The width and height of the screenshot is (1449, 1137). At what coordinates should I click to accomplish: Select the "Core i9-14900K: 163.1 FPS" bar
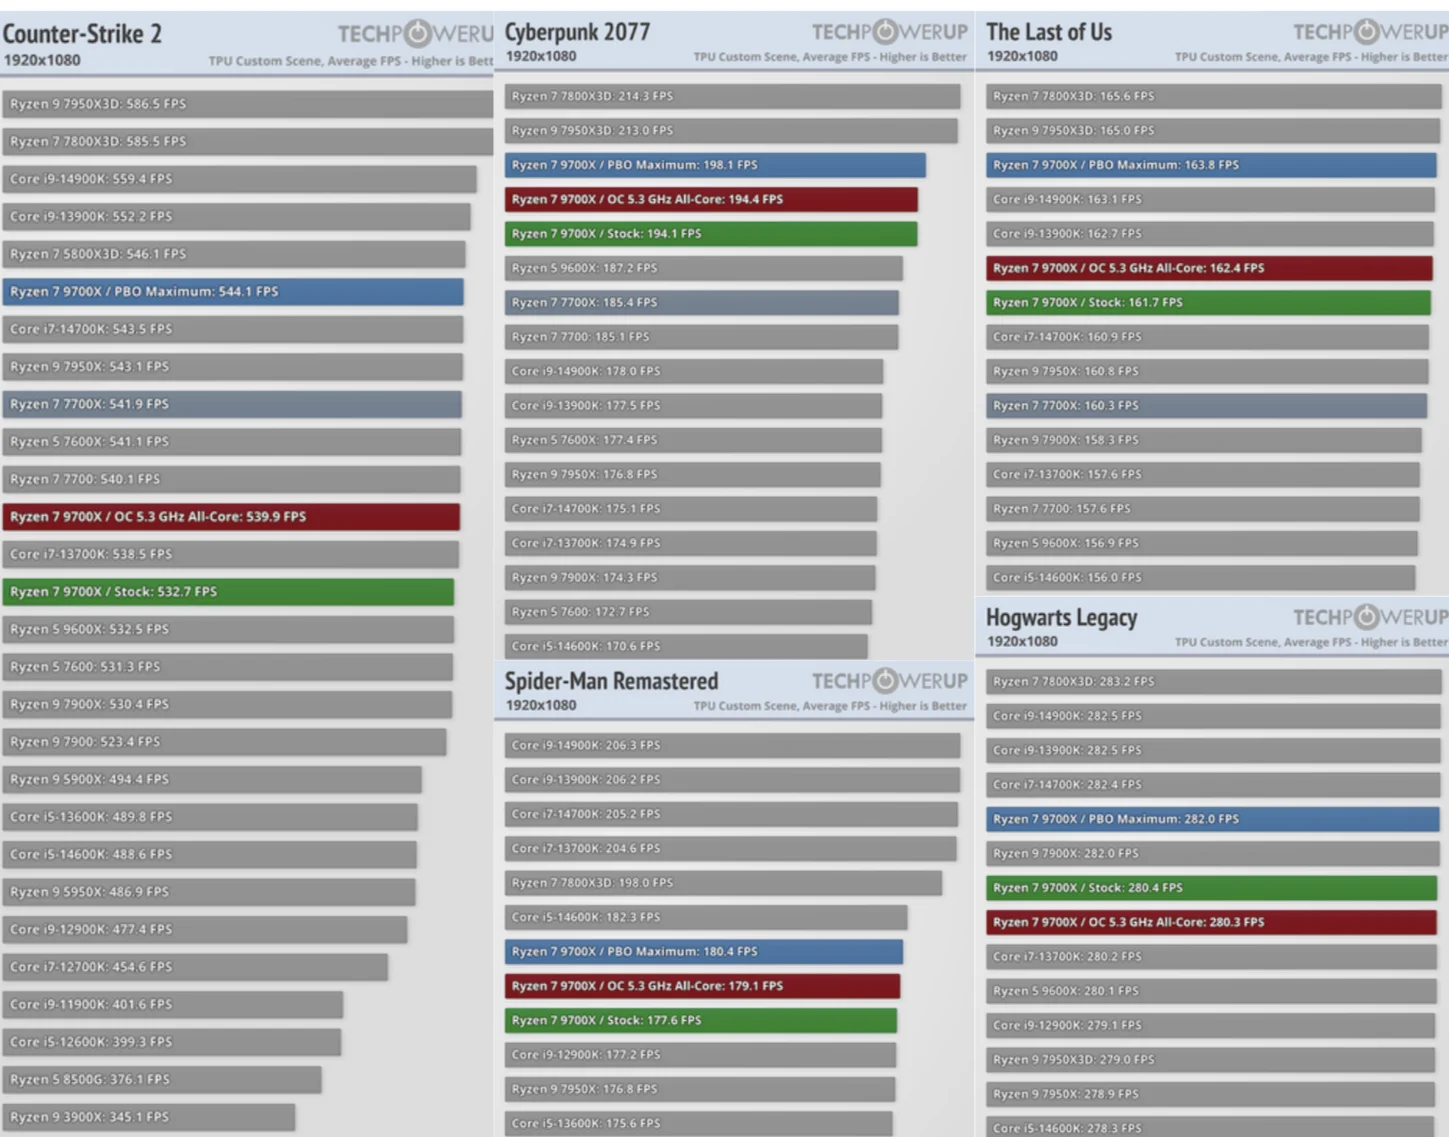point(1211,199)
